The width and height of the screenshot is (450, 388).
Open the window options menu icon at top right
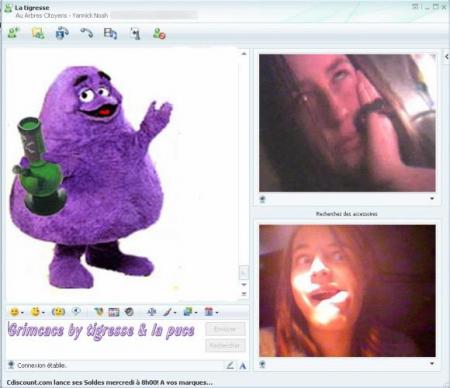[415, 6]
